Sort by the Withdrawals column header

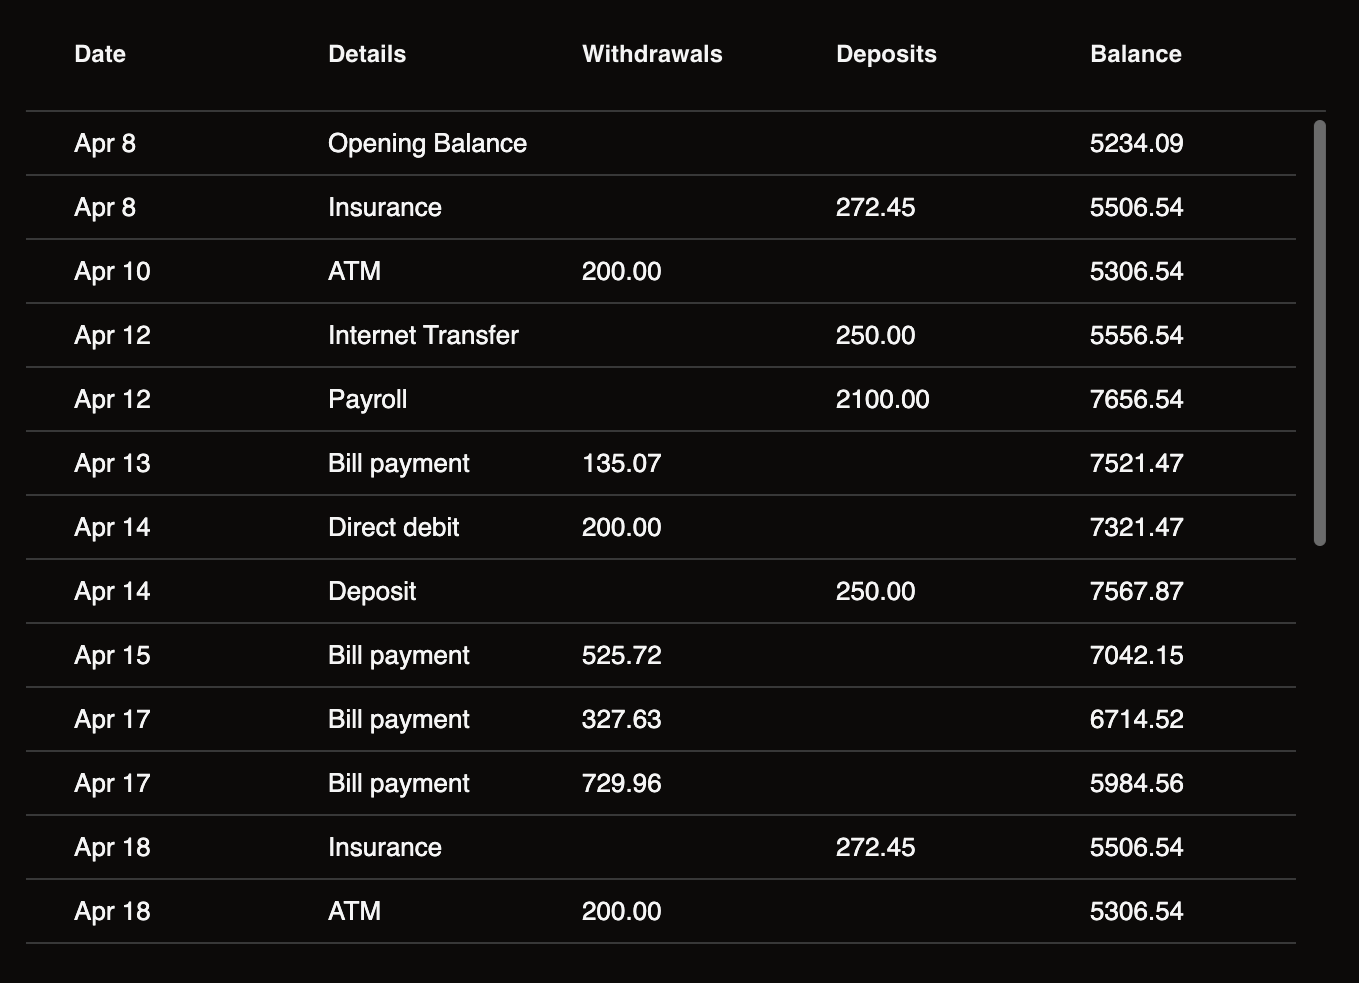click(x=652, y=54)
